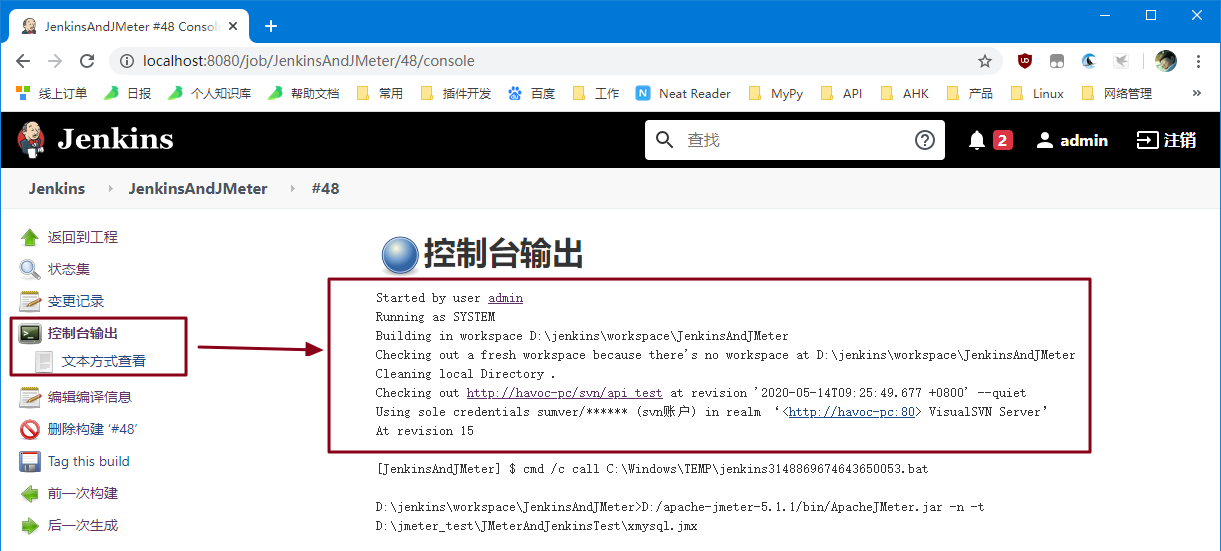Click the browser back arrow

click(x=23, y=61)
